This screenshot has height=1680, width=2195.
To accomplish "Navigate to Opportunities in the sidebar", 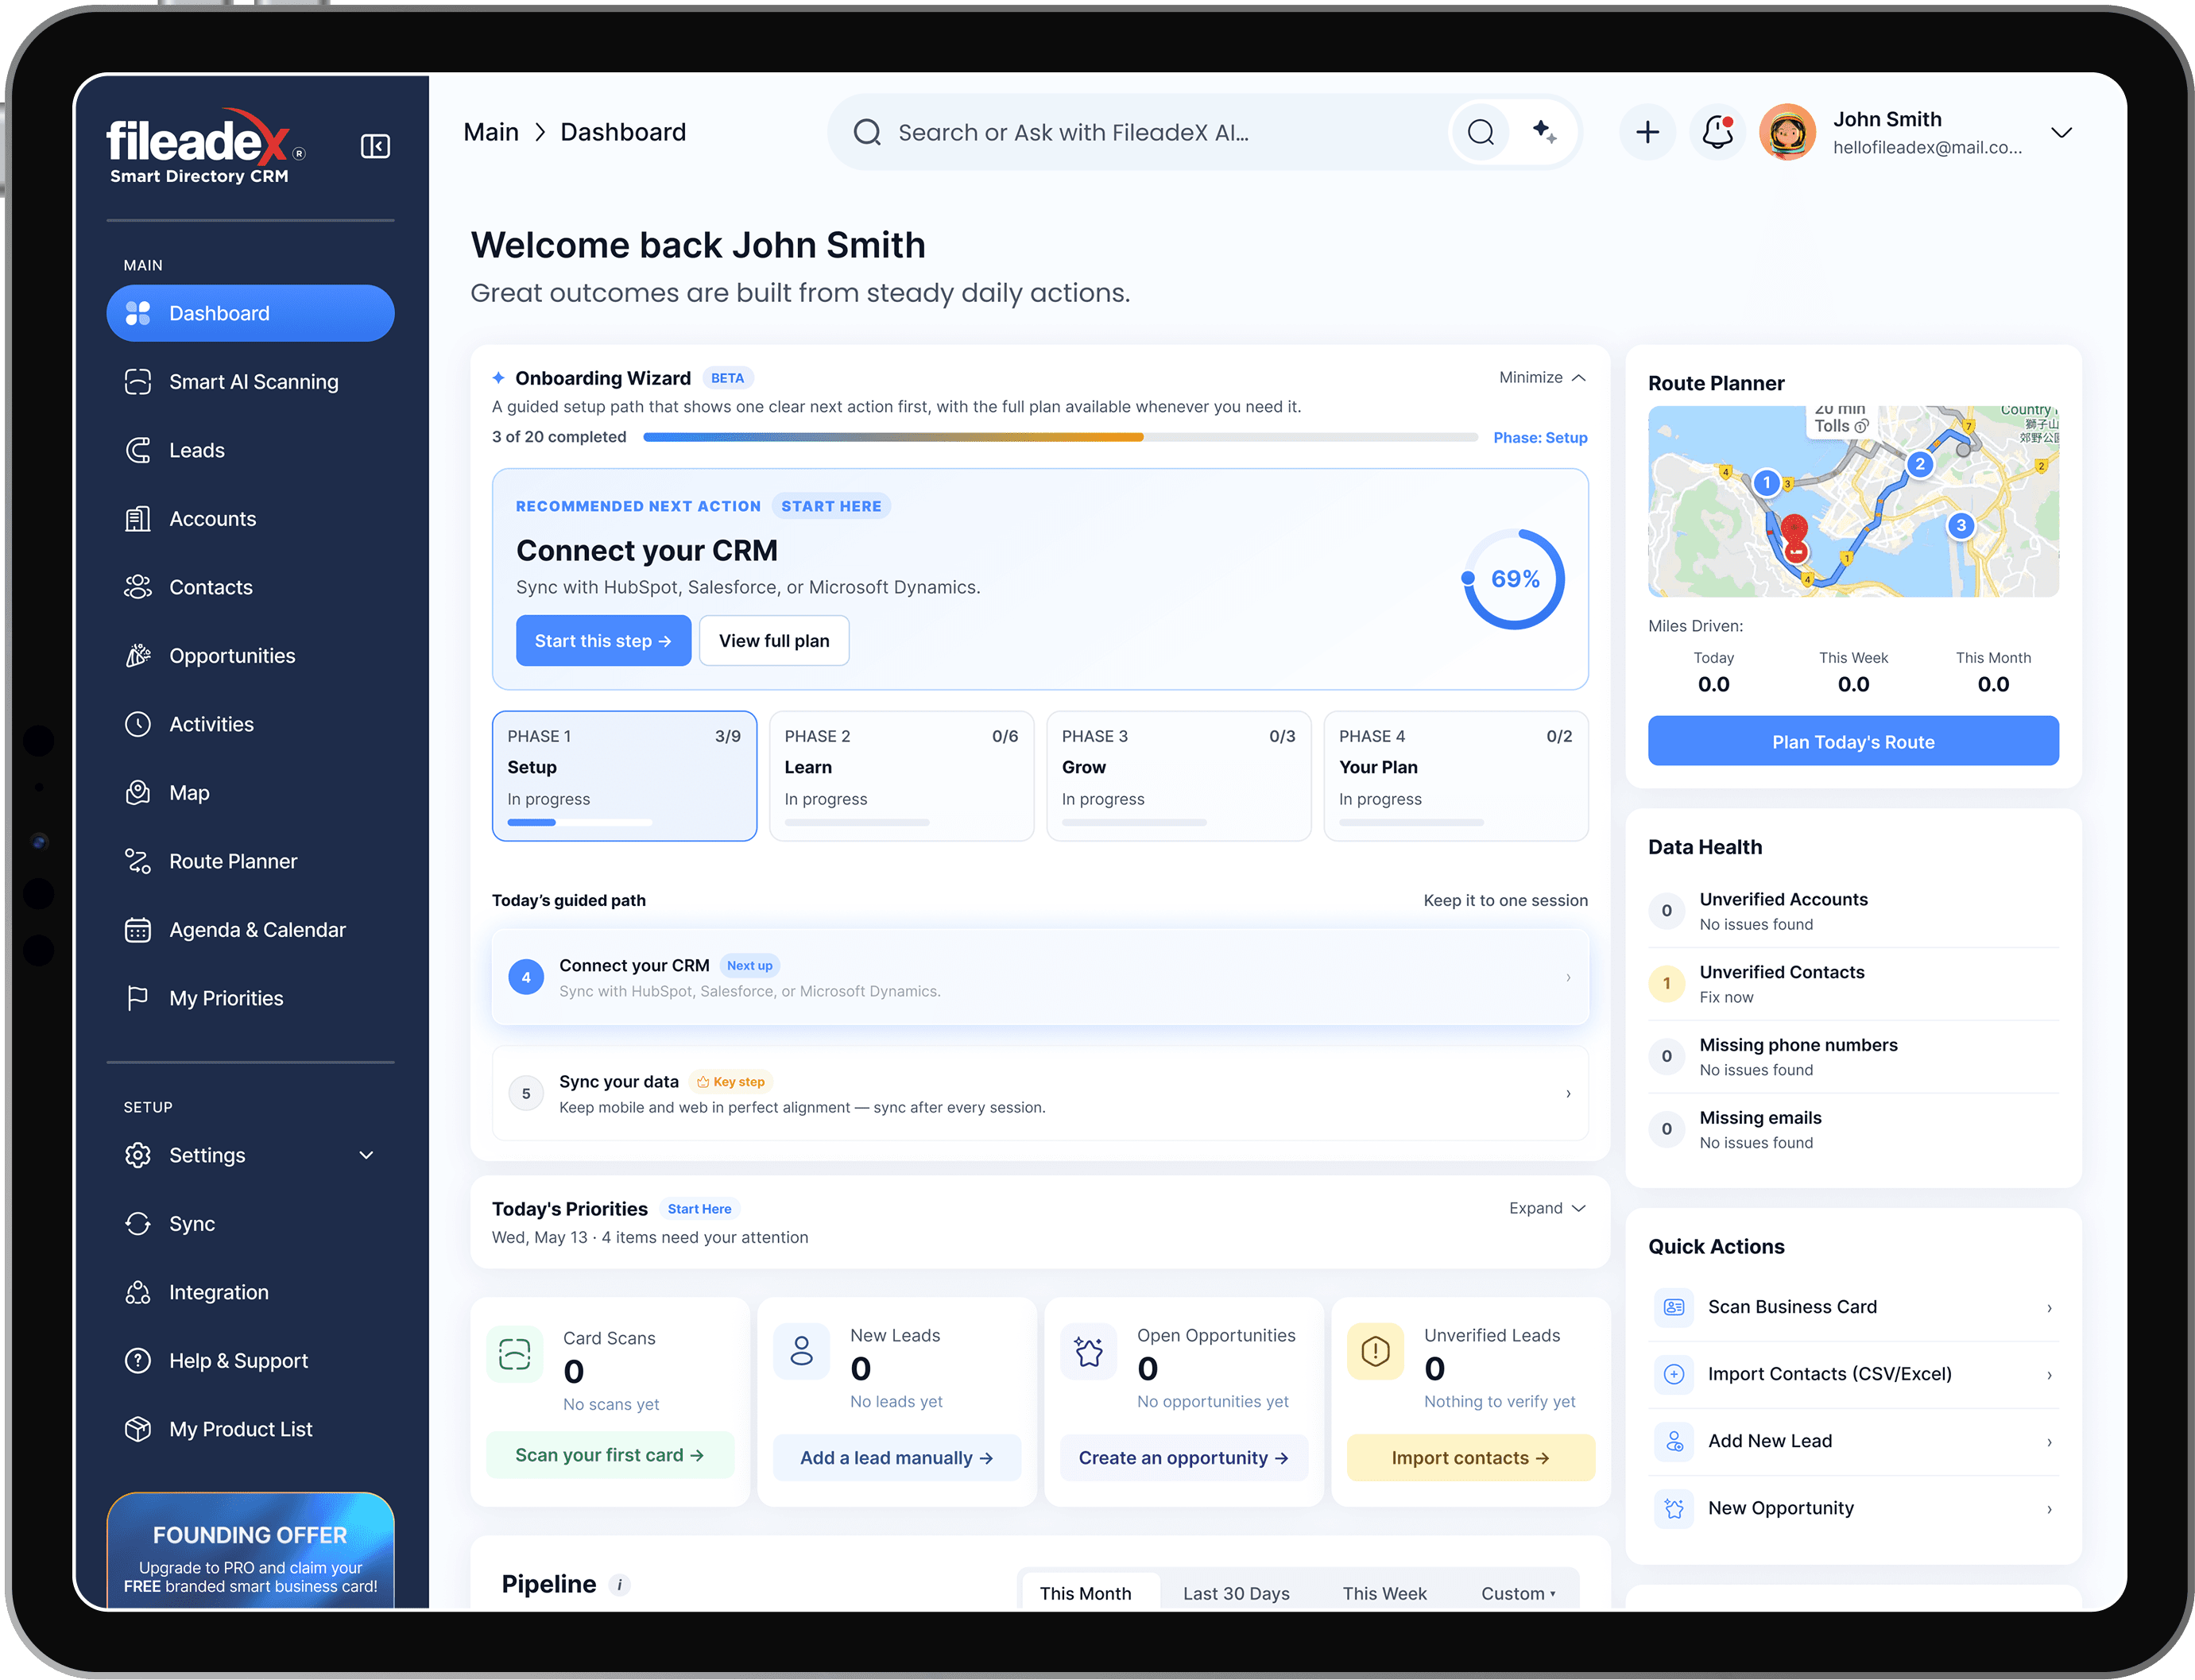I will (250, 656).
